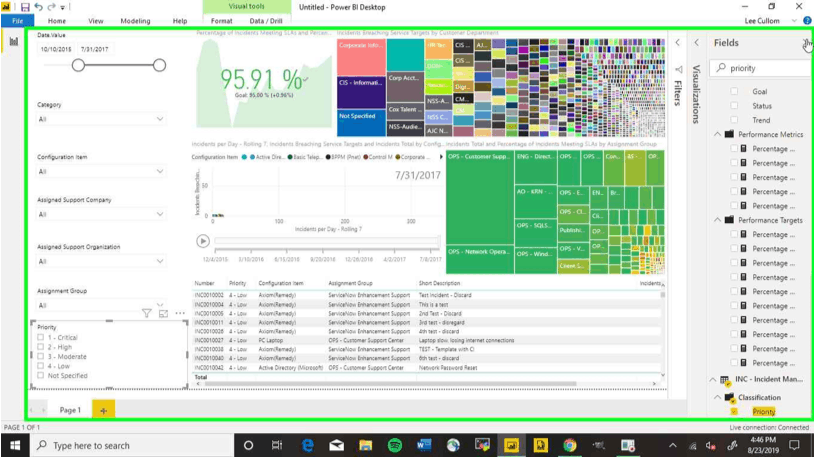Switch to Power BI Desktop taskbar icon
The width and height of the screenshot is (815, 458).
point(511,446)
